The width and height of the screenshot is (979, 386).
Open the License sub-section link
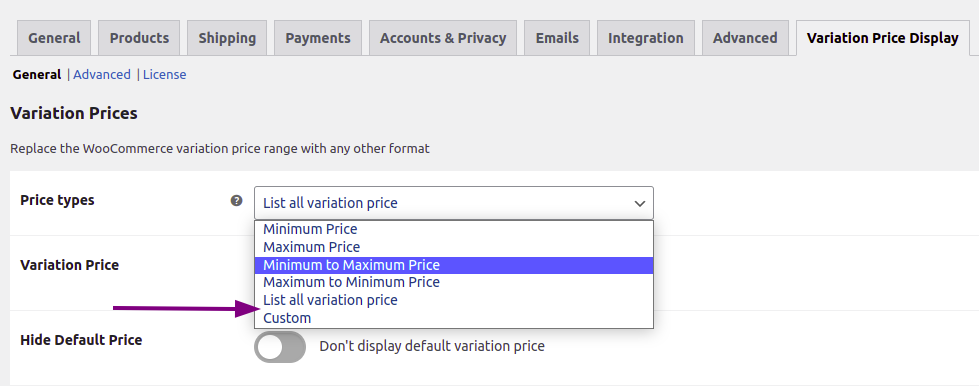tap(165, 74)
